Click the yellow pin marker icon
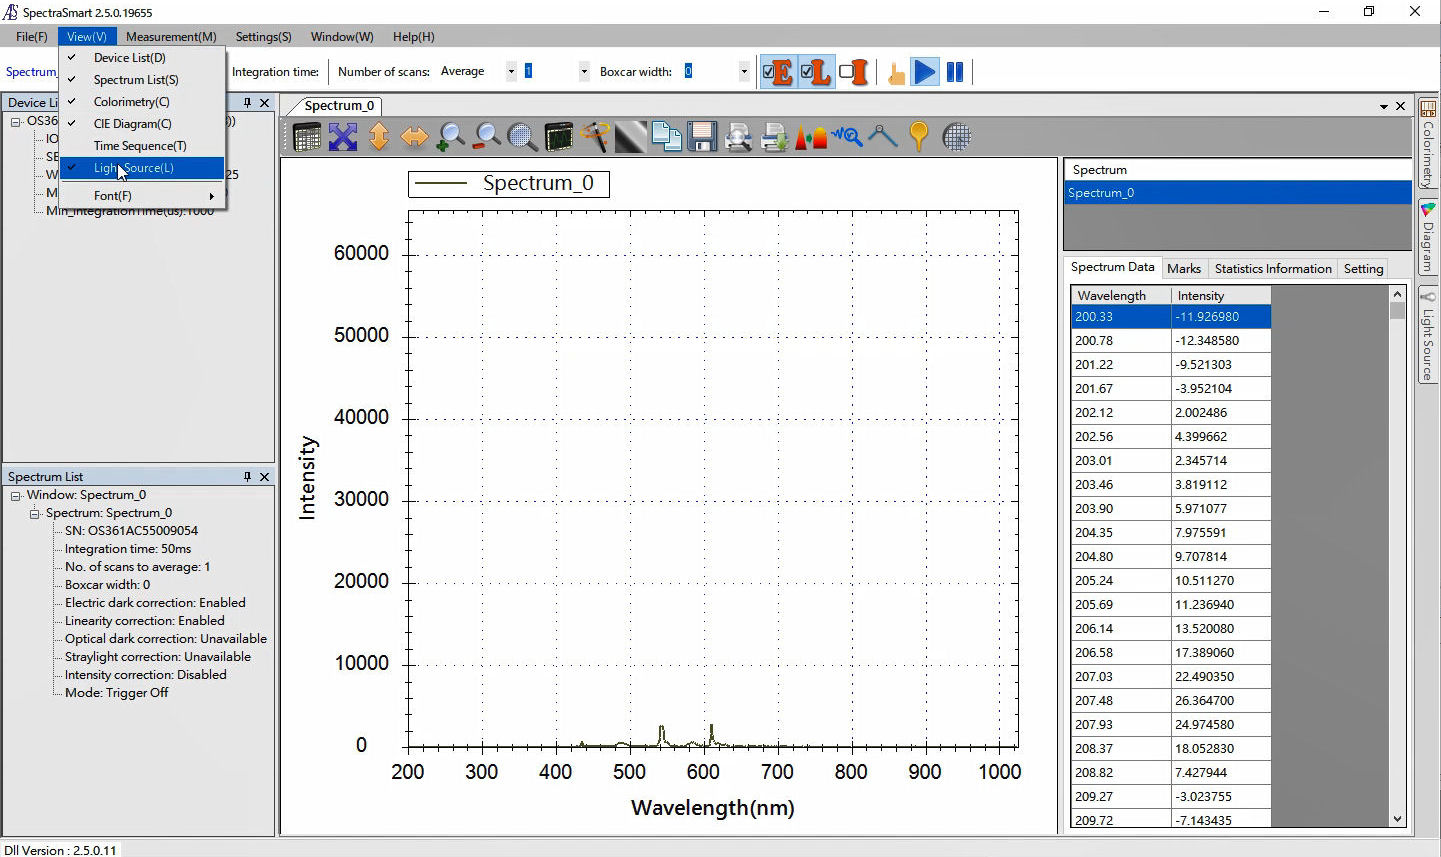 click(x=919, y=137)
